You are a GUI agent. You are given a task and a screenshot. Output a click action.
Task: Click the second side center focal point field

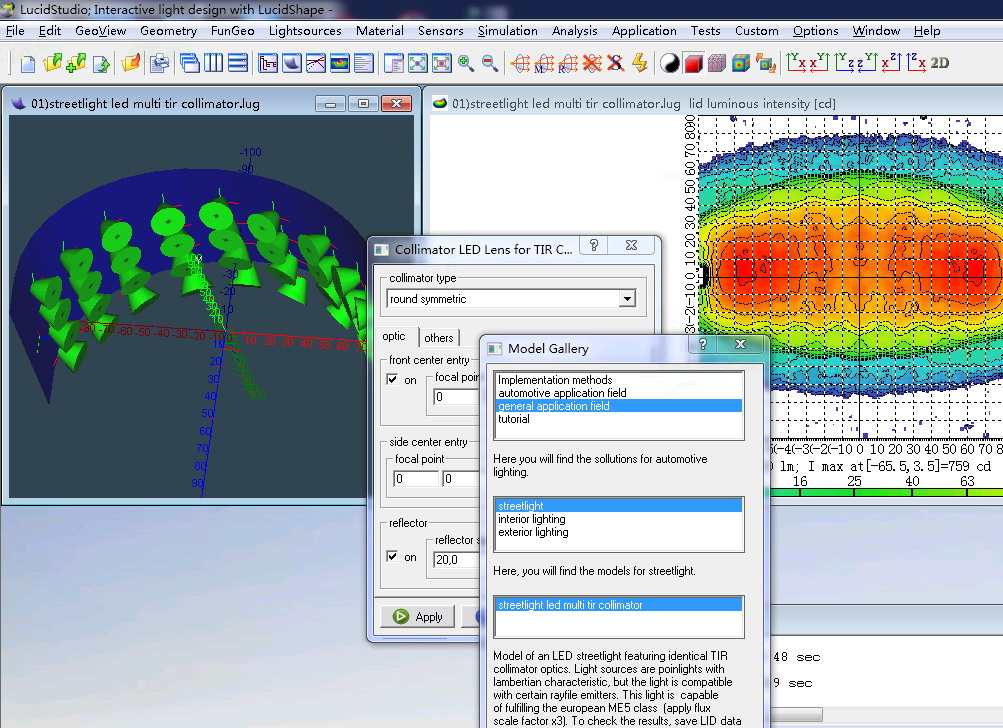[461, 479]
